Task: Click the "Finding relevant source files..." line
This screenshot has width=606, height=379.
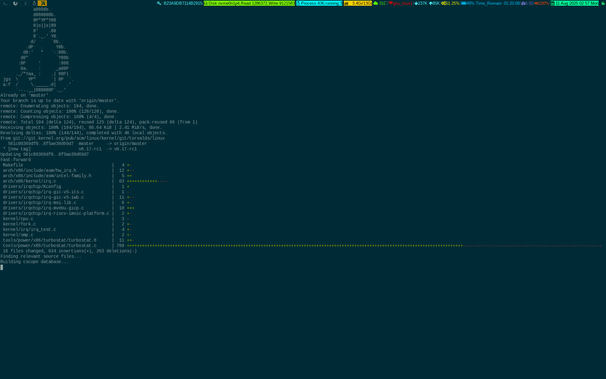Action: (41, 257)
